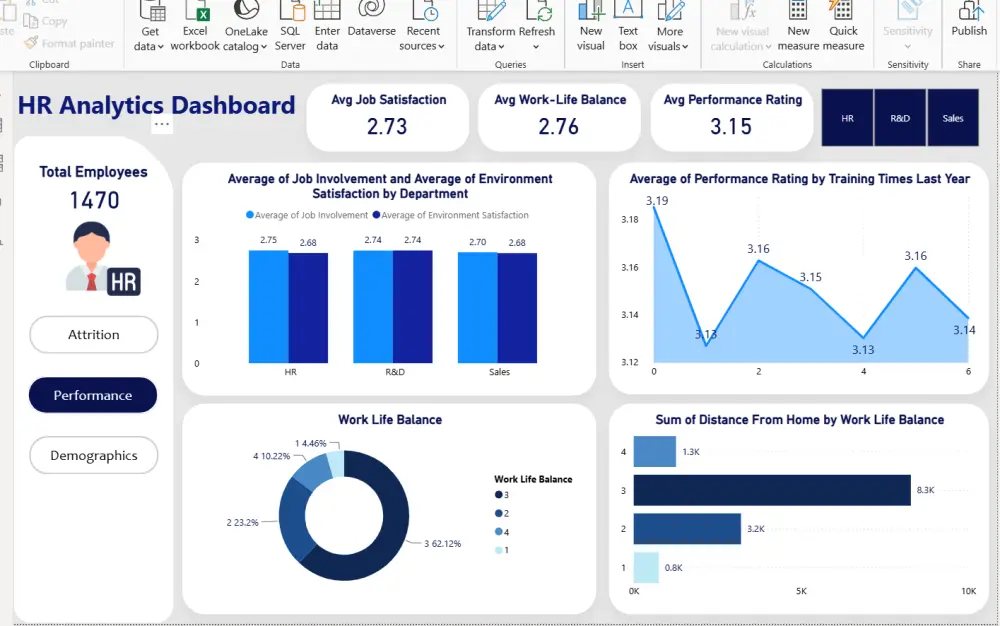
Task: Click the HR employee avatar image
Action: pos(103,258)
